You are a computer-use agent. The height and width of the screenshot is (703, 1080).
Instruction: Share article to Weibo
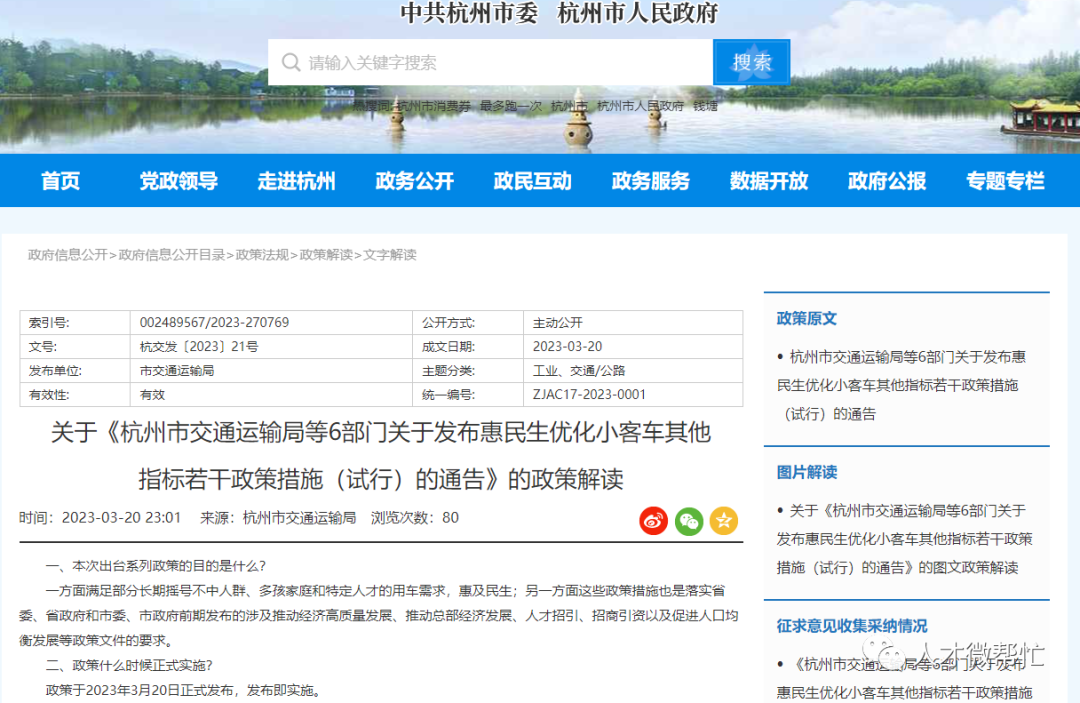(x=653, y=521)
